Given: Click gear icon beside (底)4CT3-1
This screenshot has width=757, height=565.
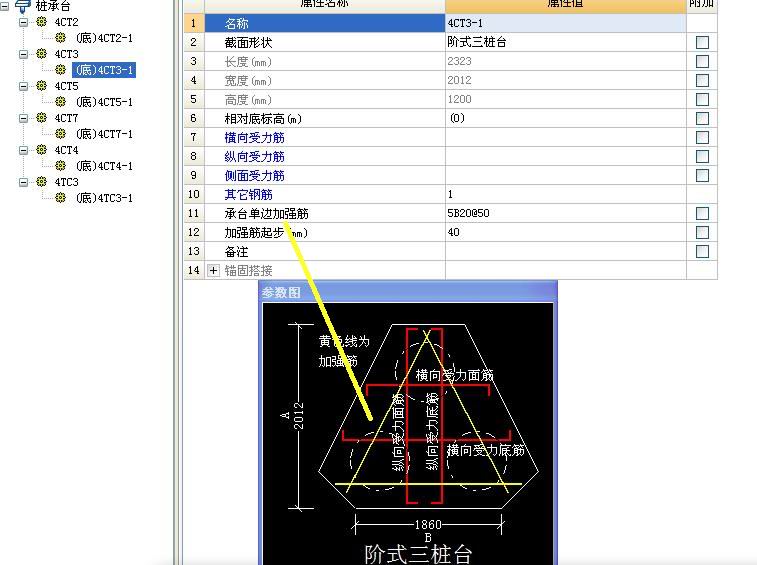Looking at the screenshot, I should (x=60, y=70).
